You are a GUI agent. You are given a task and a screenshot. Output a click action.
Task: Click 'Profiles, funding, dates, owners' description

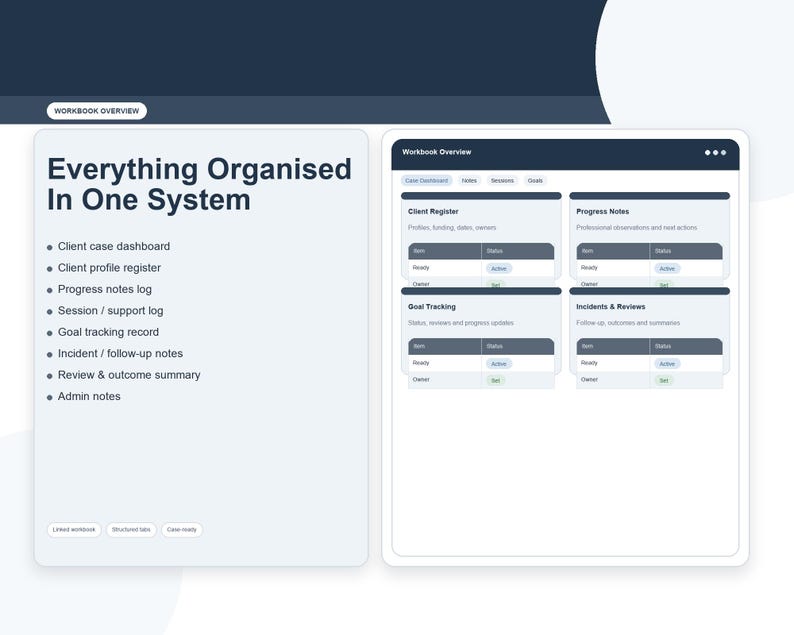pyautogui.click(x=452, y=228)
